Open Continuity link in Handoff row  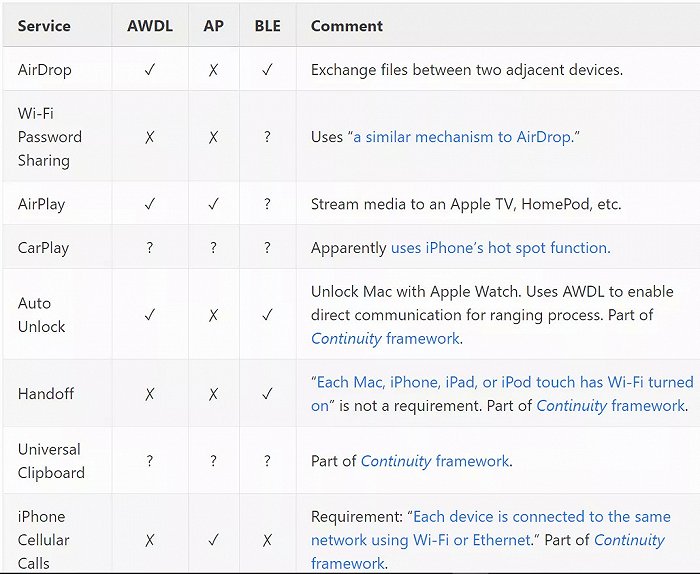(x=572, y=406)
